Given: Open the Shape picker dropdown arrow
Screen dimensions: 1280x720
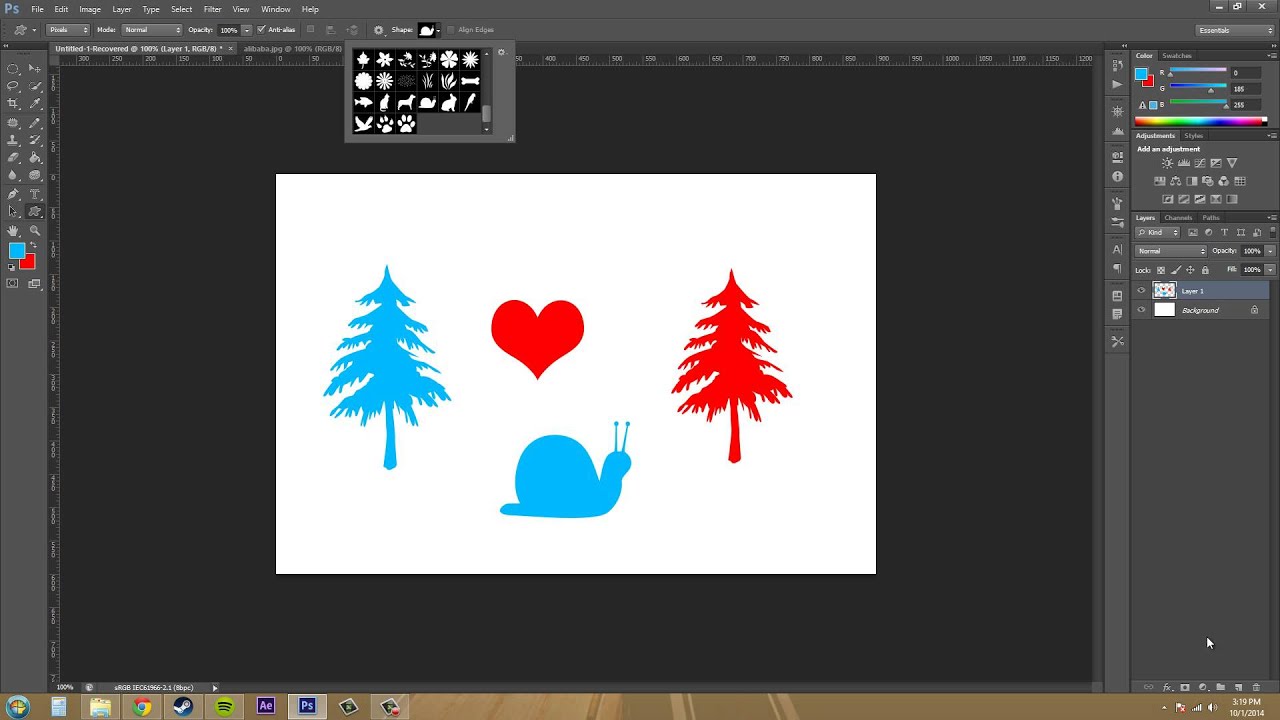Looking at the screenshot, I should pos(438,30).
